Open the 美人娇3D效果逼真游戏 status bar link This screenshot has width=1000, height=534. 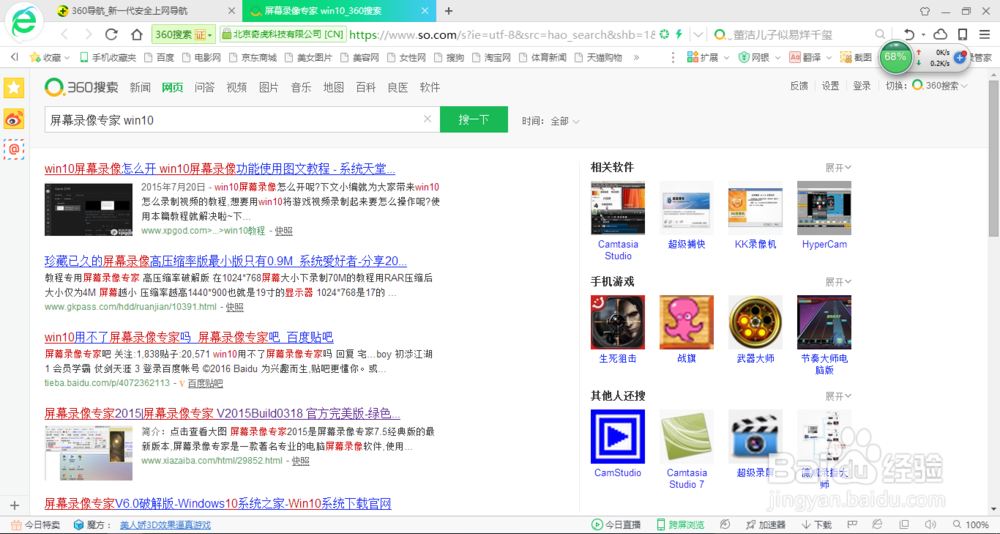[165, 525]
